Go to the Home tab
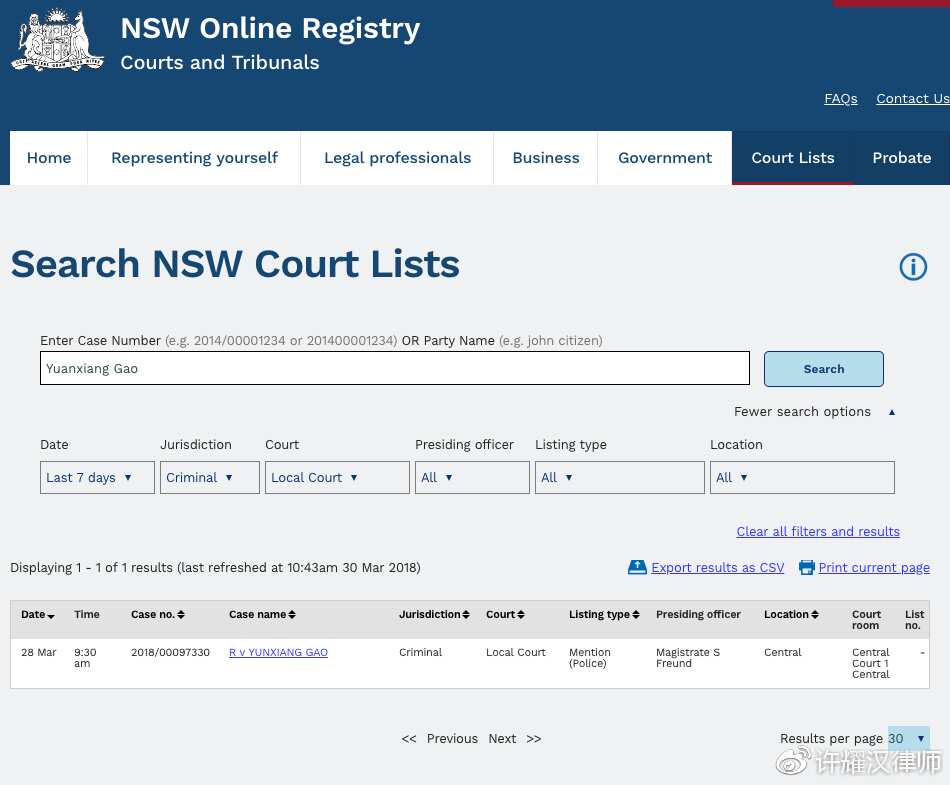The height and width of the screenshot is (785, 950). (x=48, y=157)
